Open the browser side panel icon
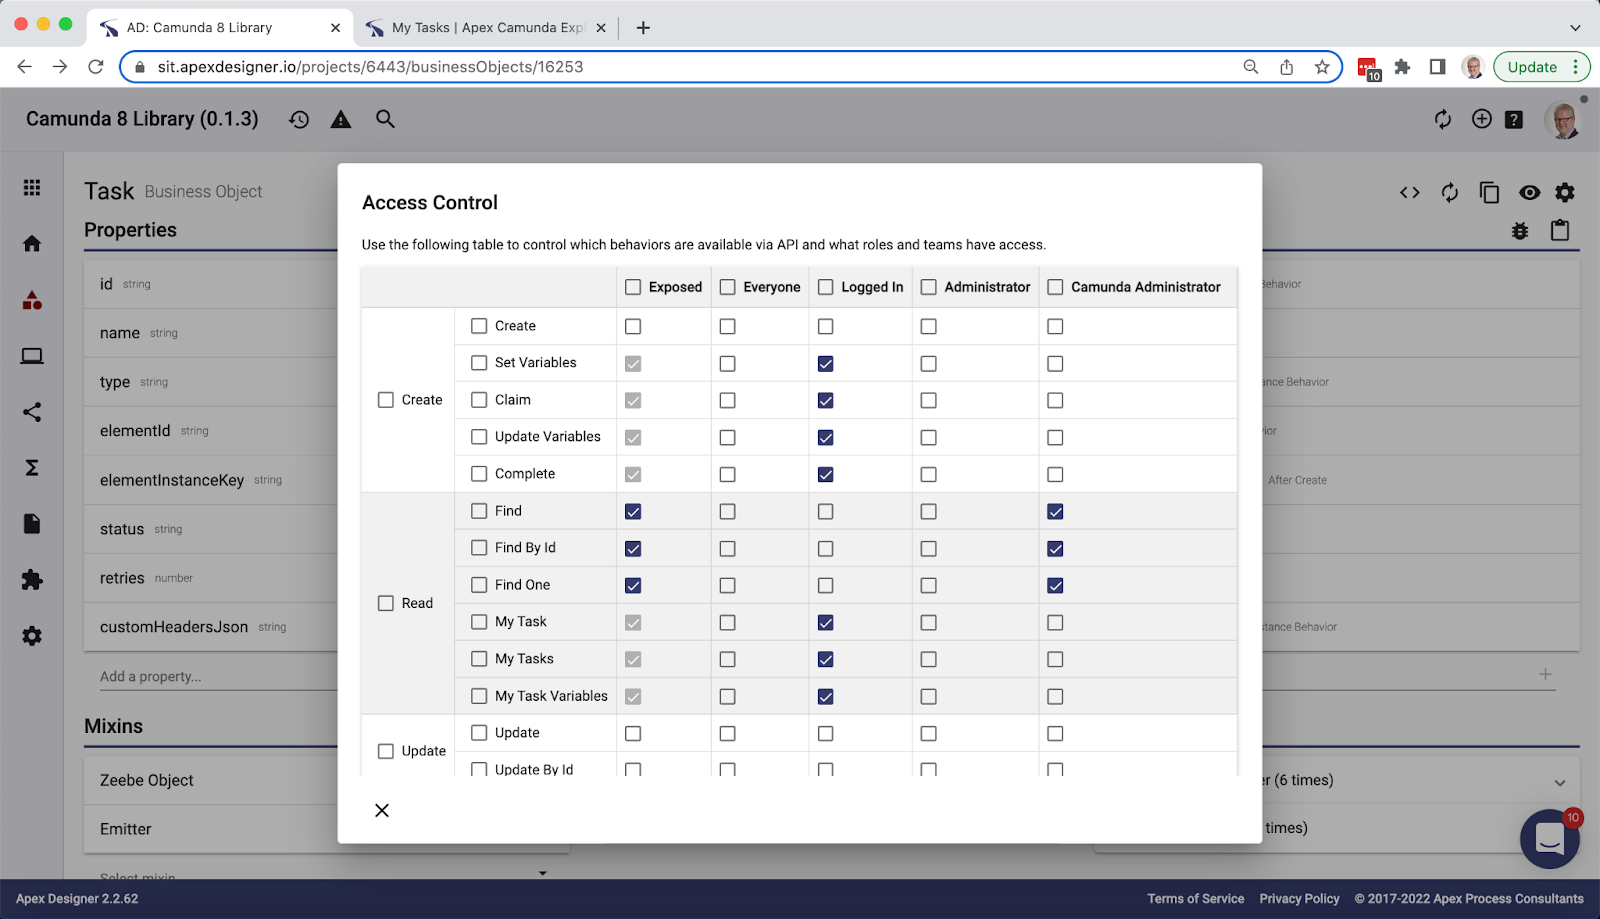1600x919 pixels. tap(1437, 67)
